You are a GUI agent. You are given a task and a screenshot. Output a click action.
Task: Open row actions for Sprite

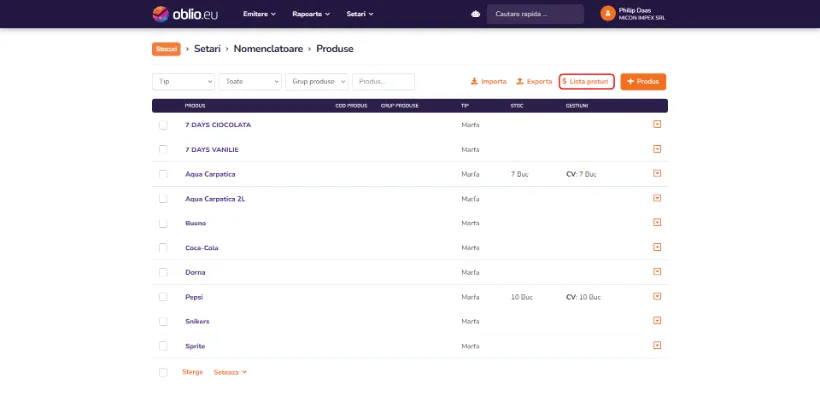[x=657, y=345]
